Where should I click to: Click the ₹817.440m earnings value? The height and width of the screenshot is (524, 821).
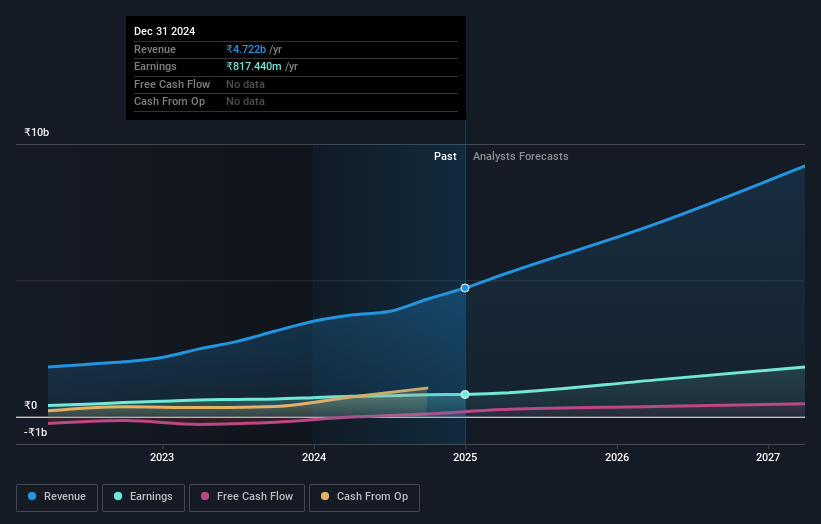[254, 66]
